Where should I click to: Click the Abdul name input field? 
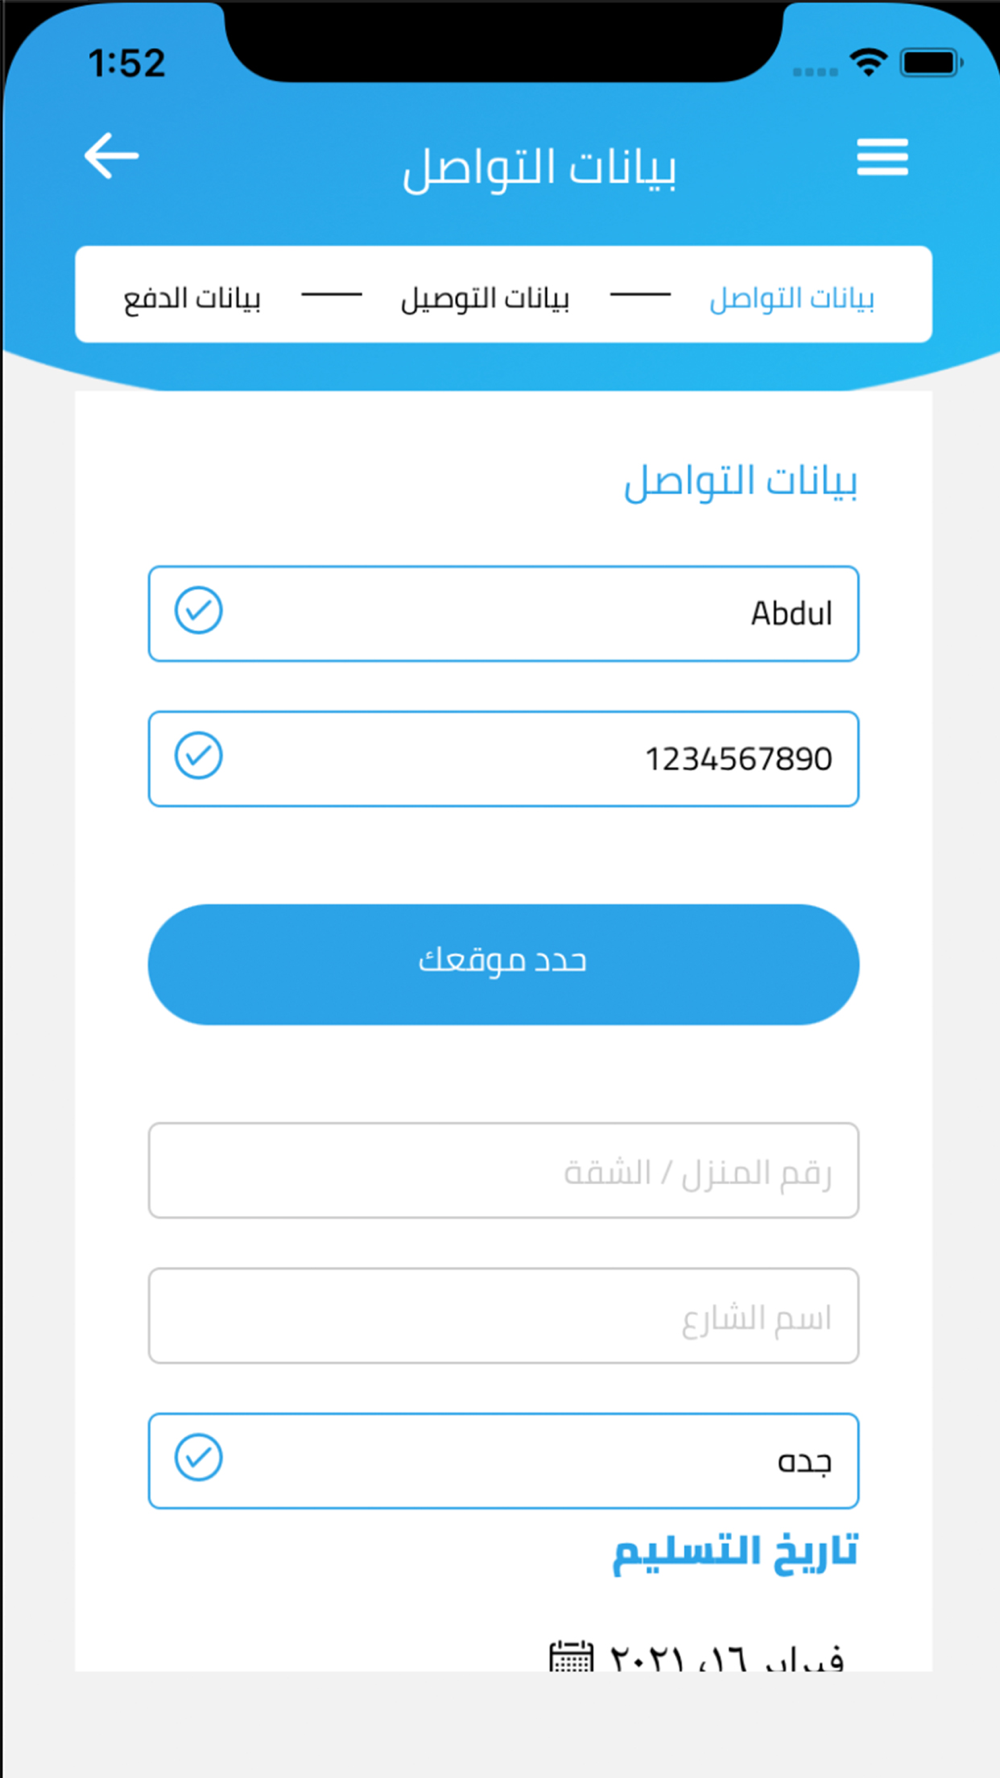click(x=503, y=613)
